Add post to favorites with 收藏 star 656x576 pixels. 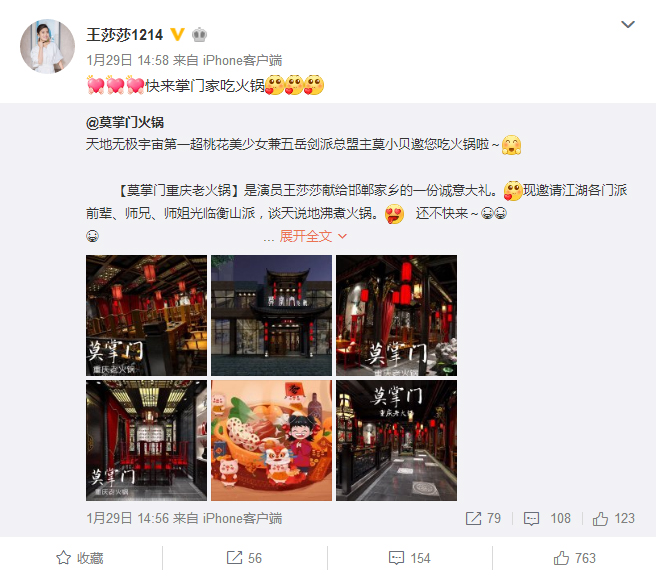[x=79, y=558]
